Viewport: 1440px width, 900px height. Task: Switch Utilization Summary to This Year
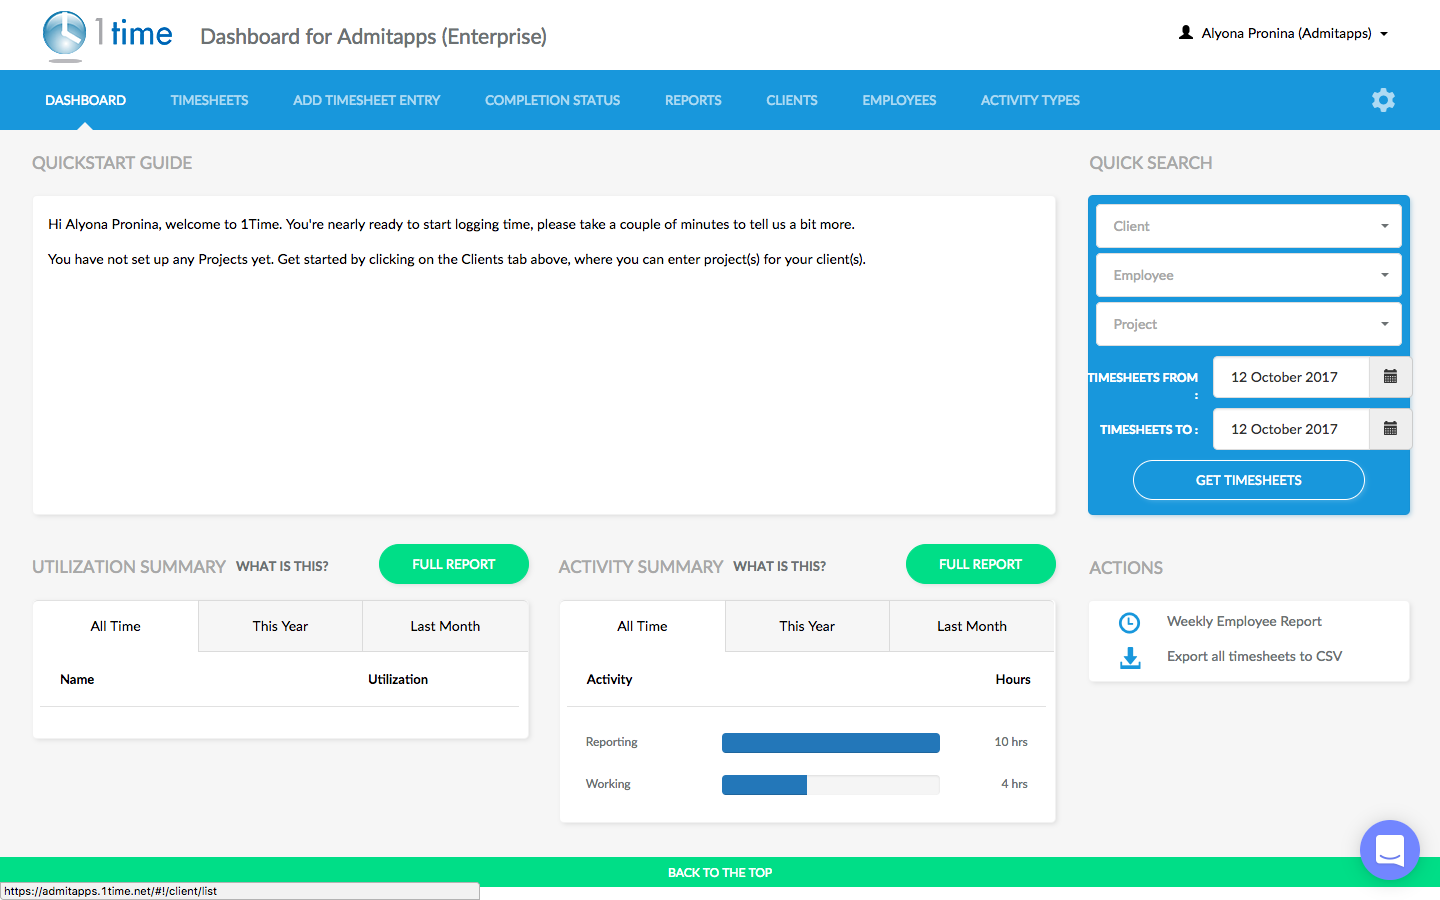coord(280,626)
